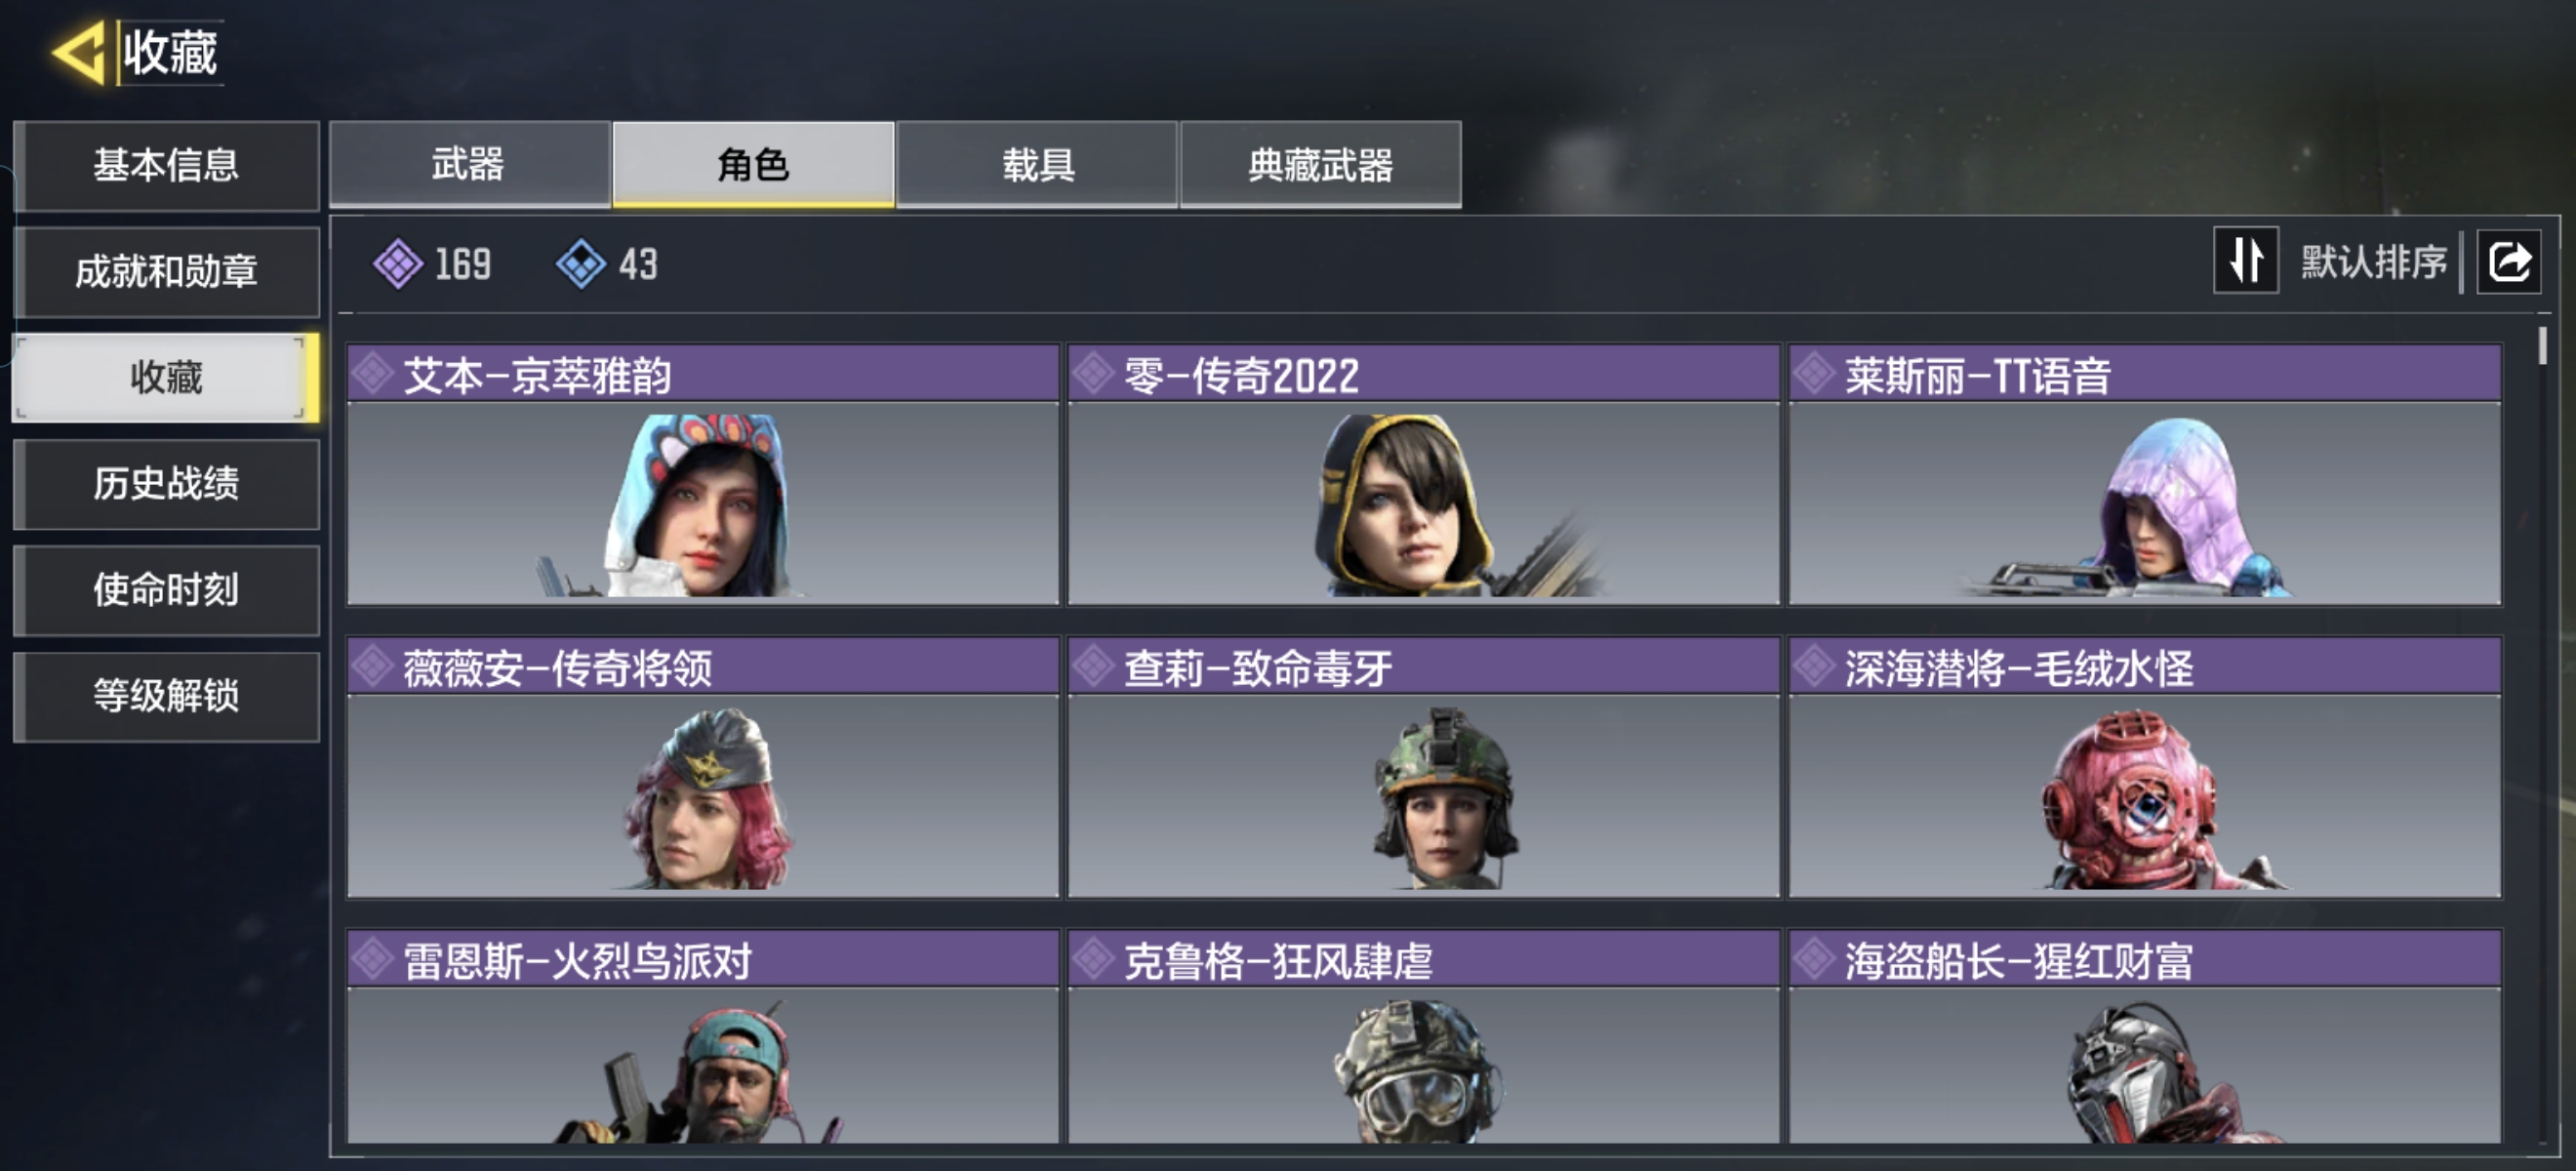Select the 深海潜将-毛绒水怪 character card

pos(2145,768)
